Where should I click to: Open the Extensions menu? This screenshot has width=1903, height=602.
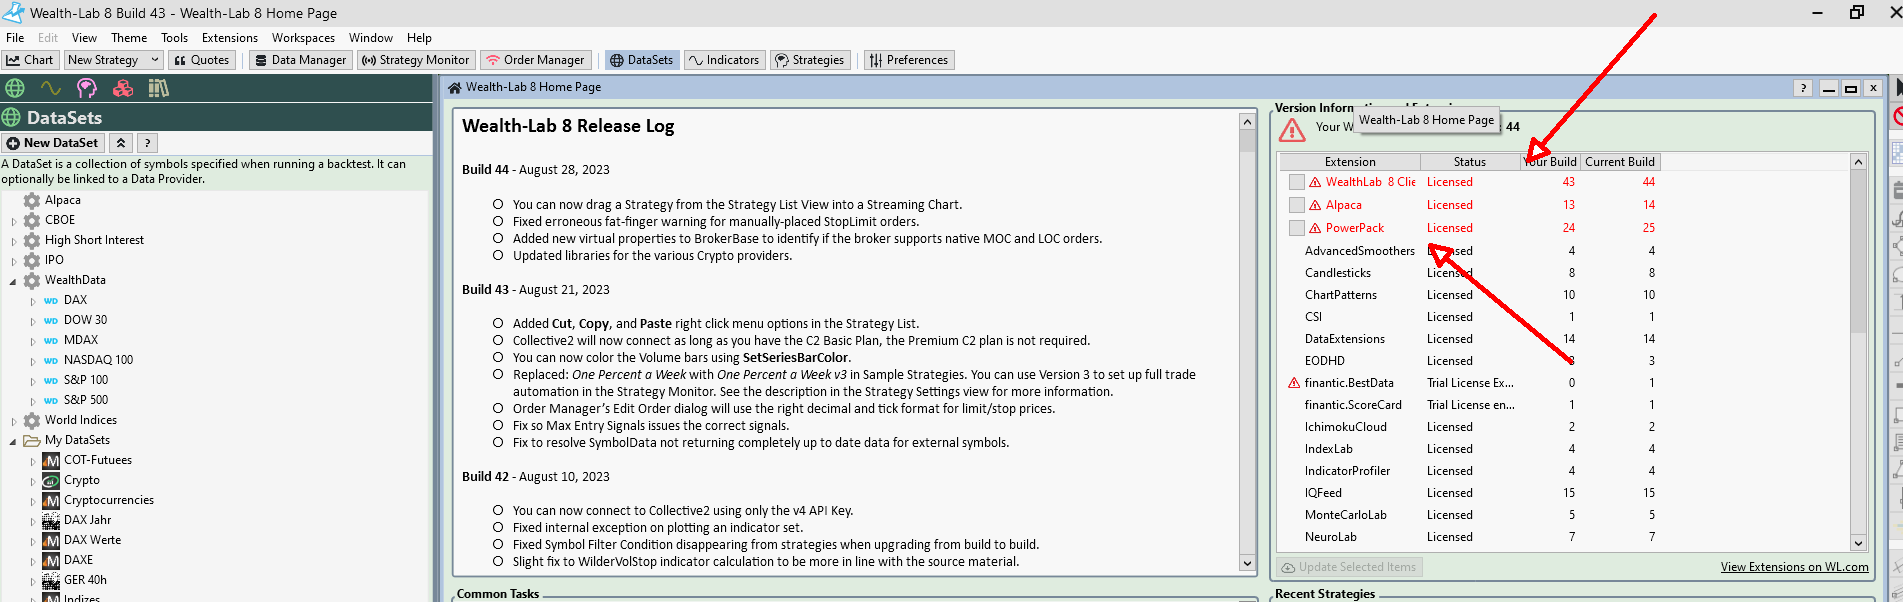(x=230, y=38)
